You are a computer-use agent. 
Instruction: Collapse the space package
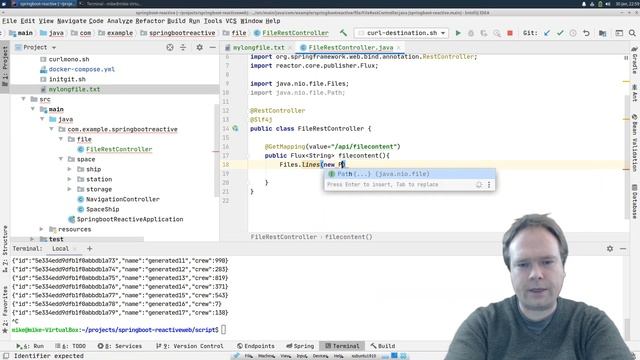(x=61, y=159)
